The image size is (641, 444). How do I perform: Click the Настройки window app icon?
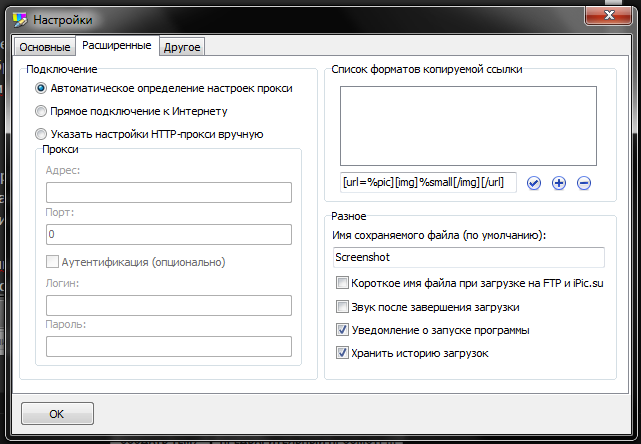20,20
